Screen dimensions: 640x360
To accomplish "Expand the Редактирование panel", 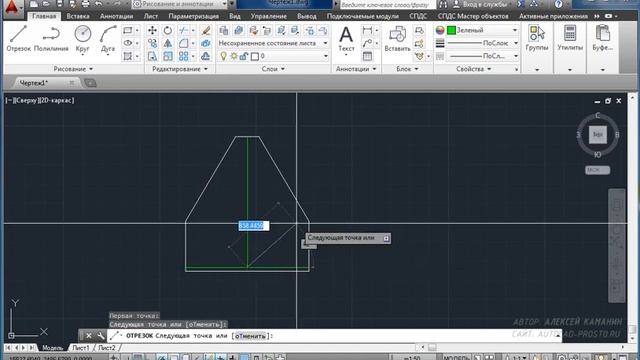I will tap(180, 69).
